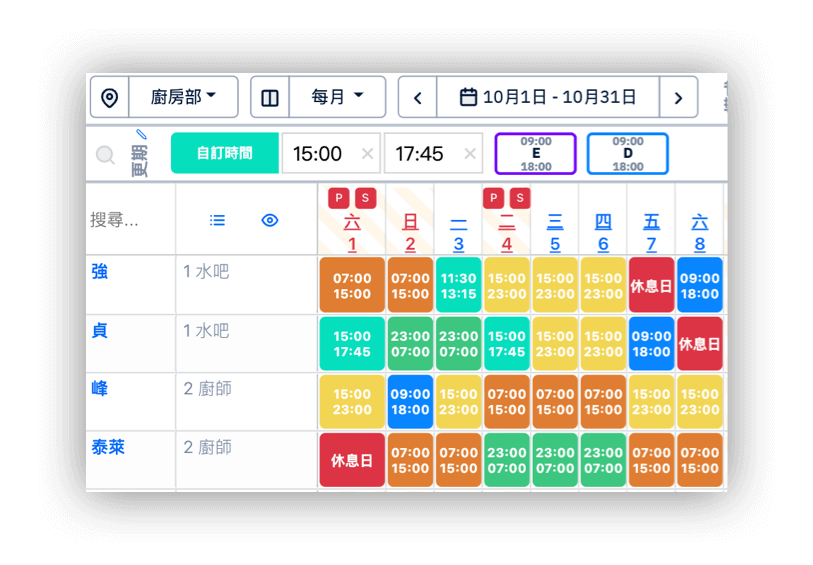Screen dimensions: 813x565
Task: Click the 自訂時間 button
Action: click(225, 153)
